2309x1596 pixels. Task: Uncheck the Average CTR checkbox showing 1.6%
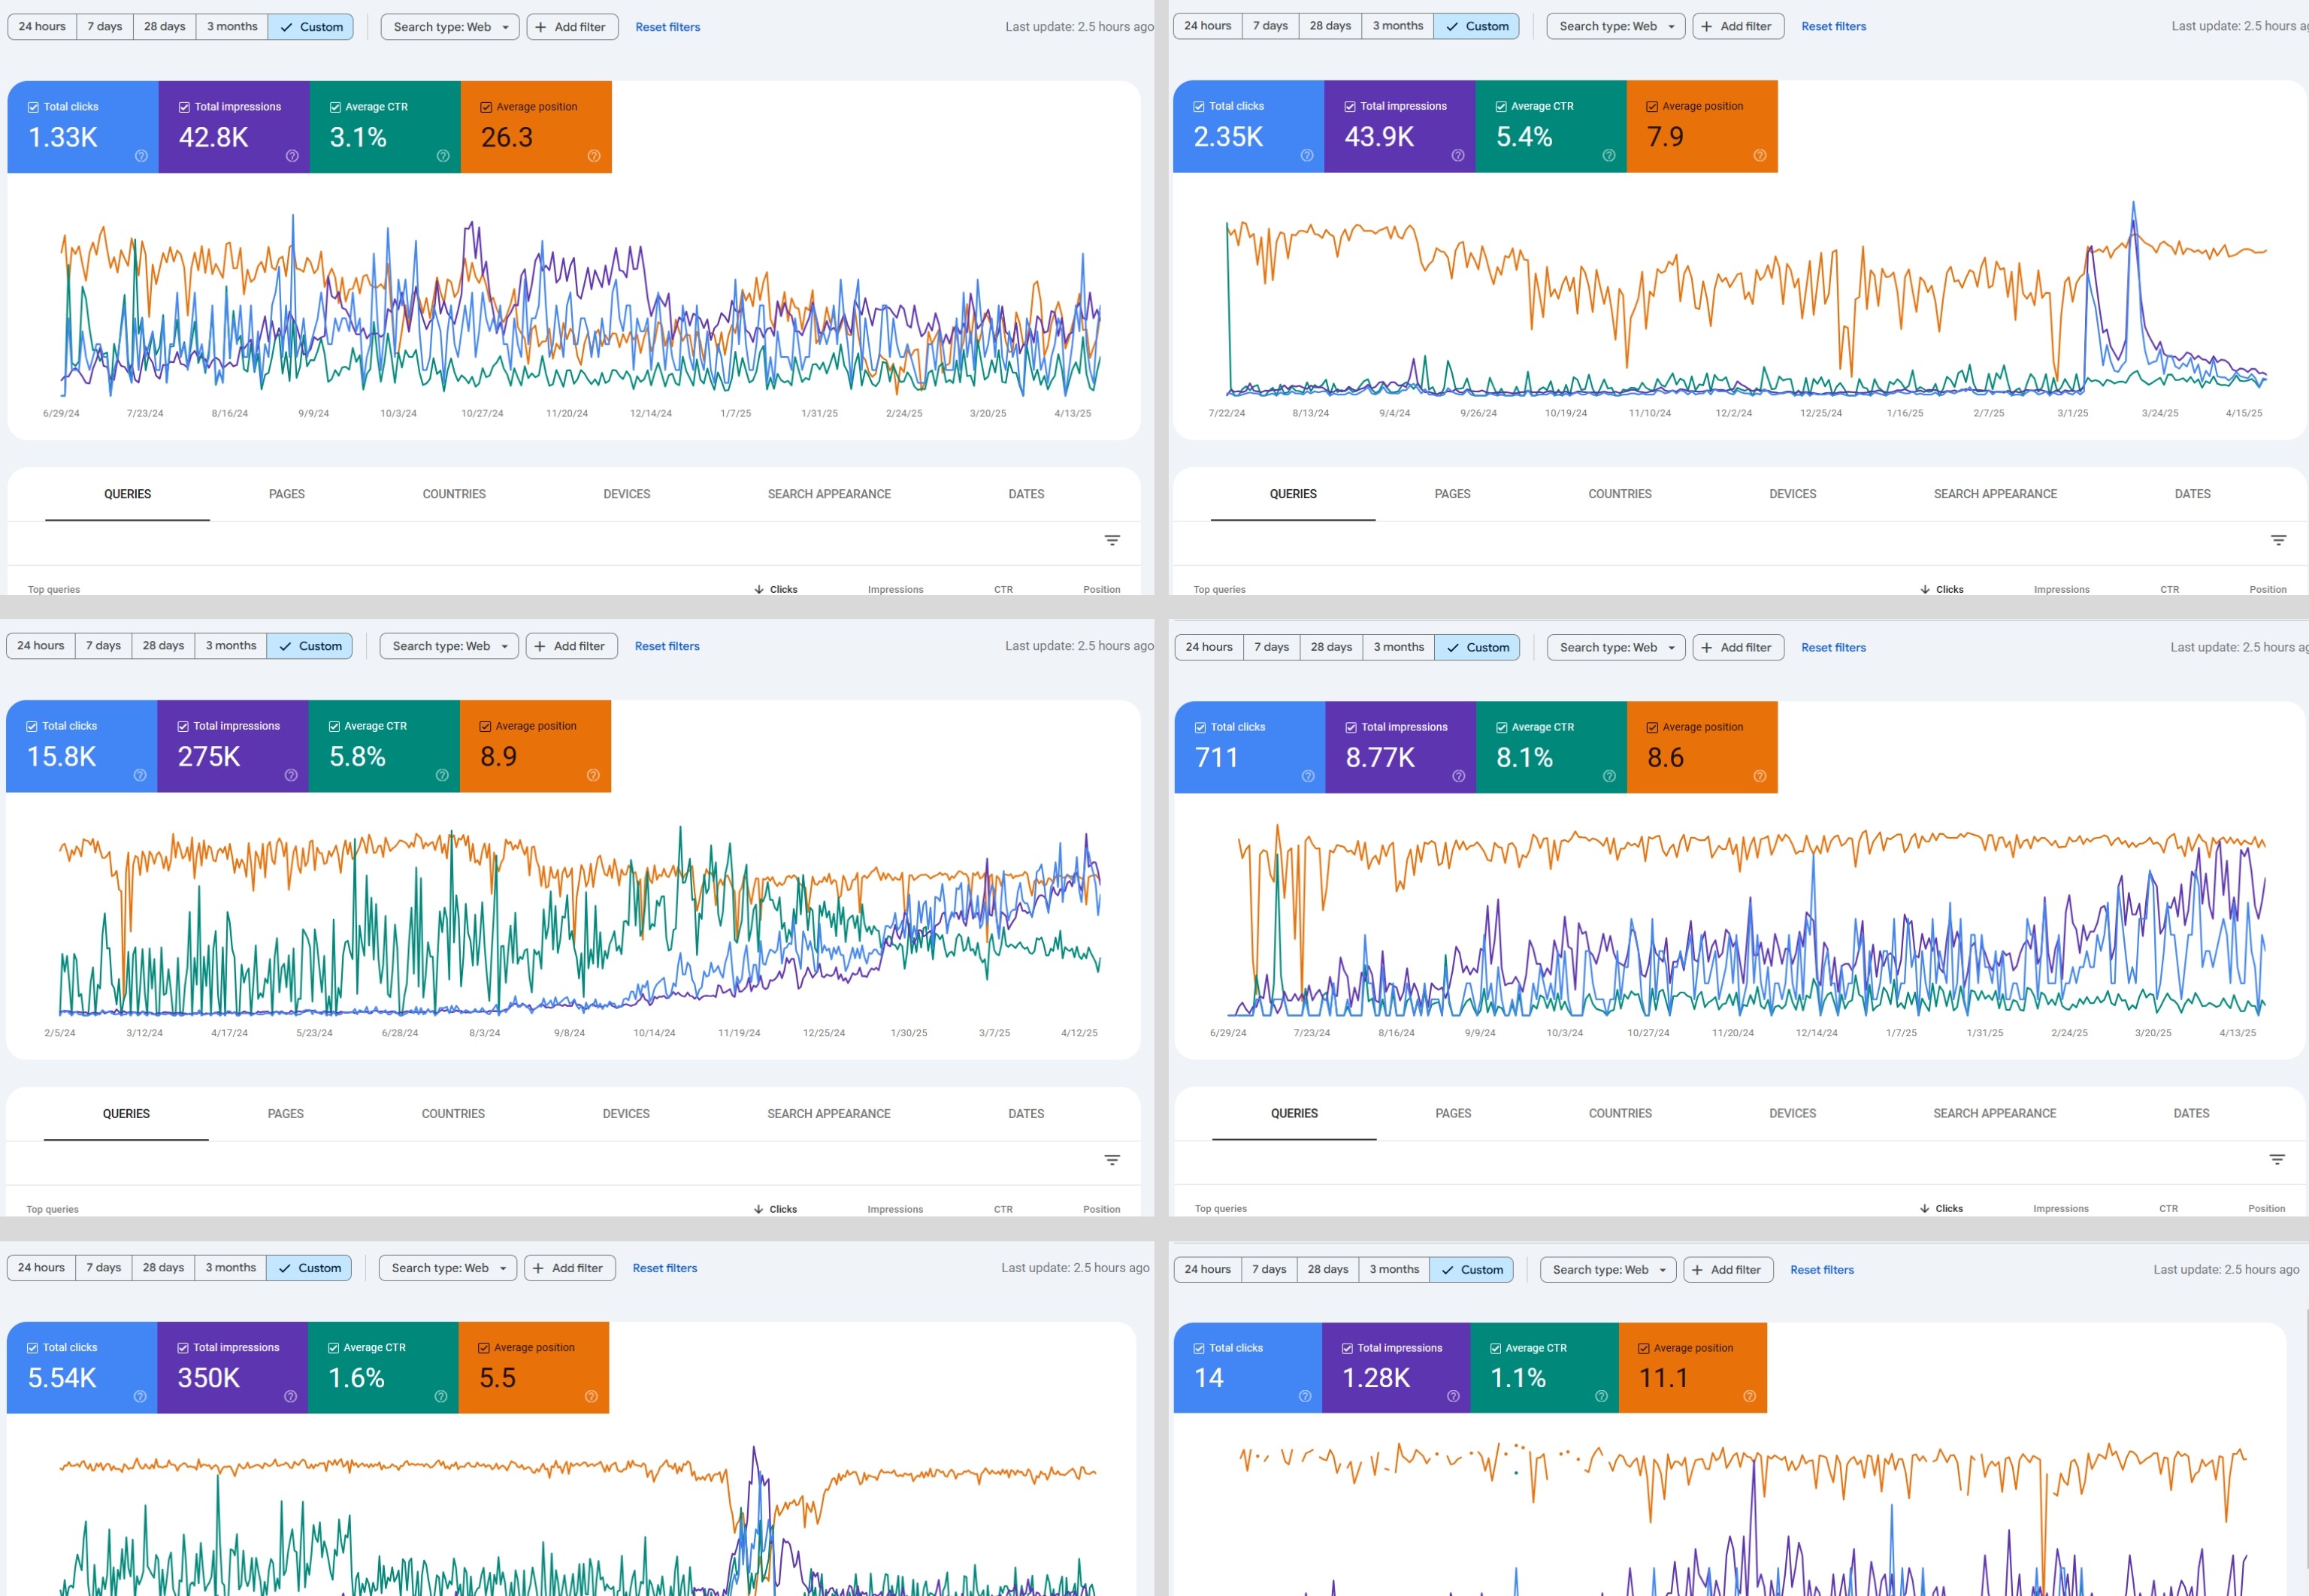click(x=333, y=1348)
